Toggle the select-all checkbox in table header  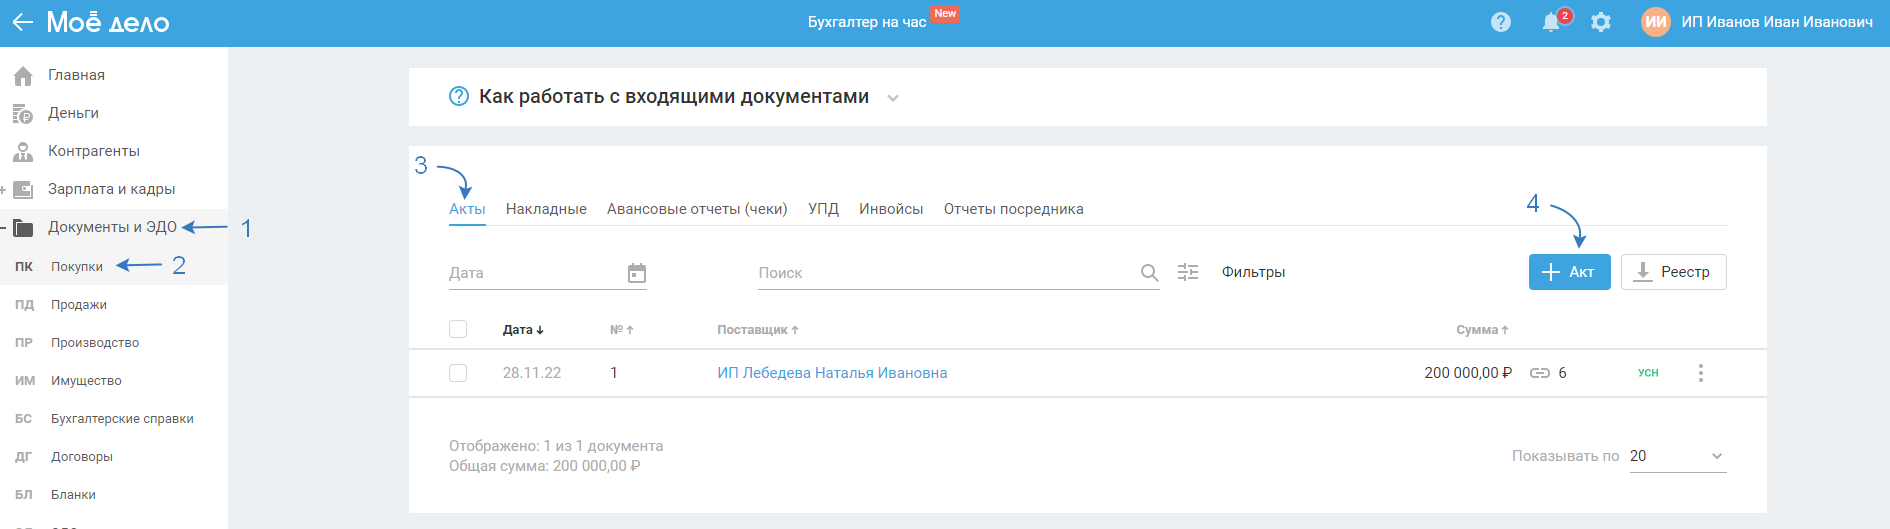(x=458, y=329)
